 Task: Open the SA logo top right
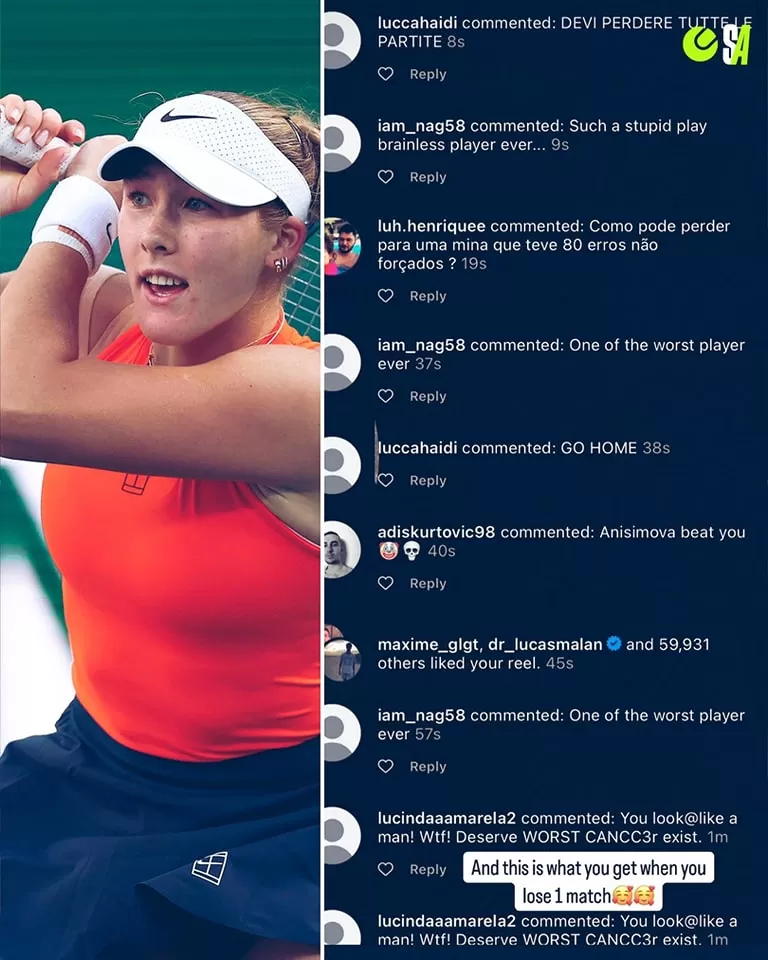[x=717, y=45]
